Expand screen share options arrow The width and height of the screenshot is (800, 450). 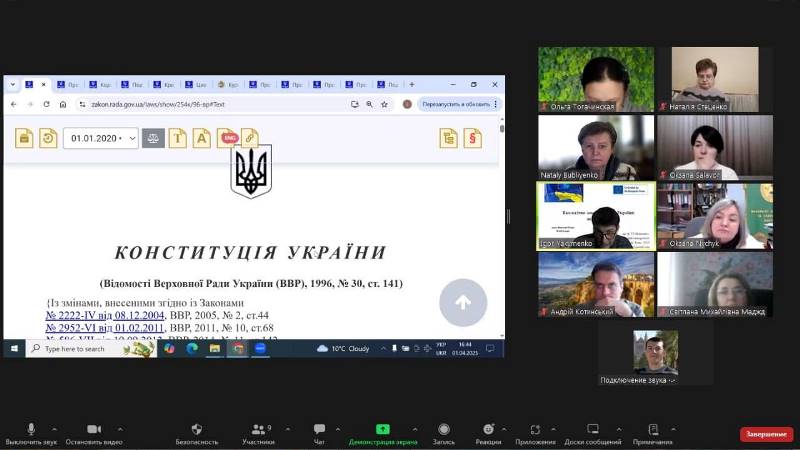point(415,429)
